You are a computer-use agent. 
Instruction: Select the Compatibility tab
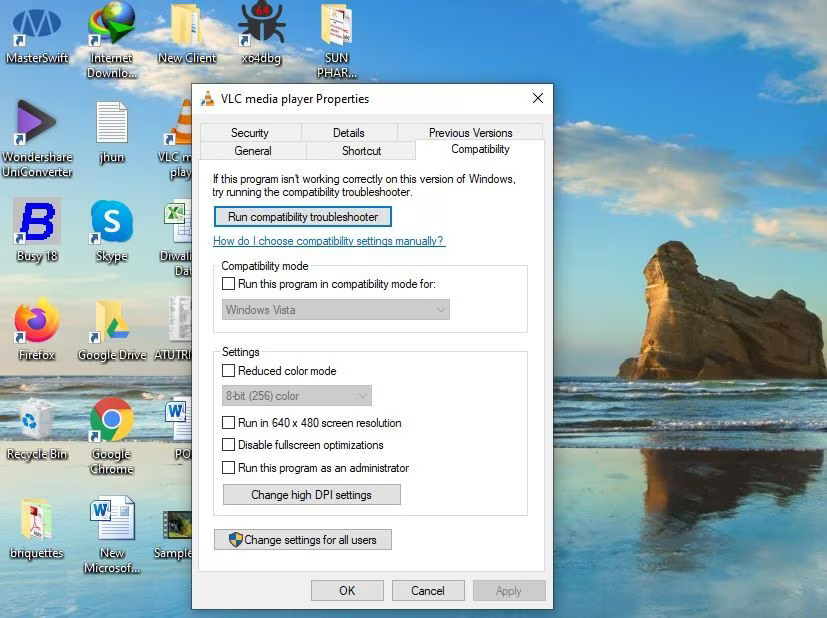[x=480, y=149]
